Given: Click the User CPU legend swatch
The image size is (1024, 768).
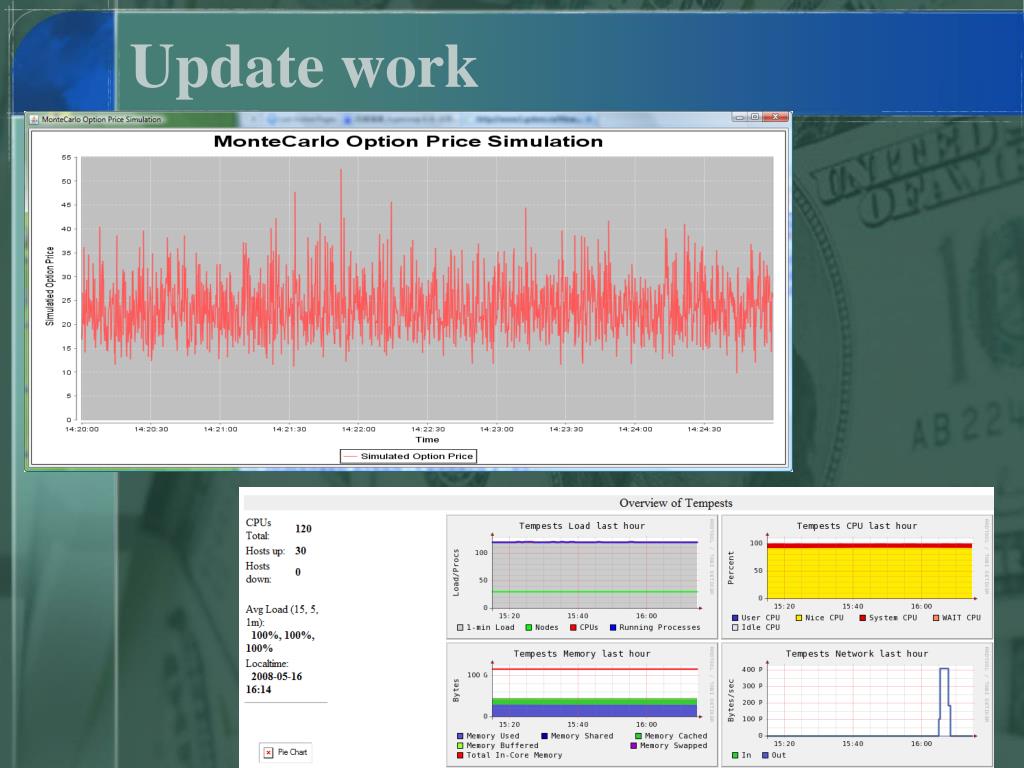Looking at the screenshot, I should click(735, 618).
